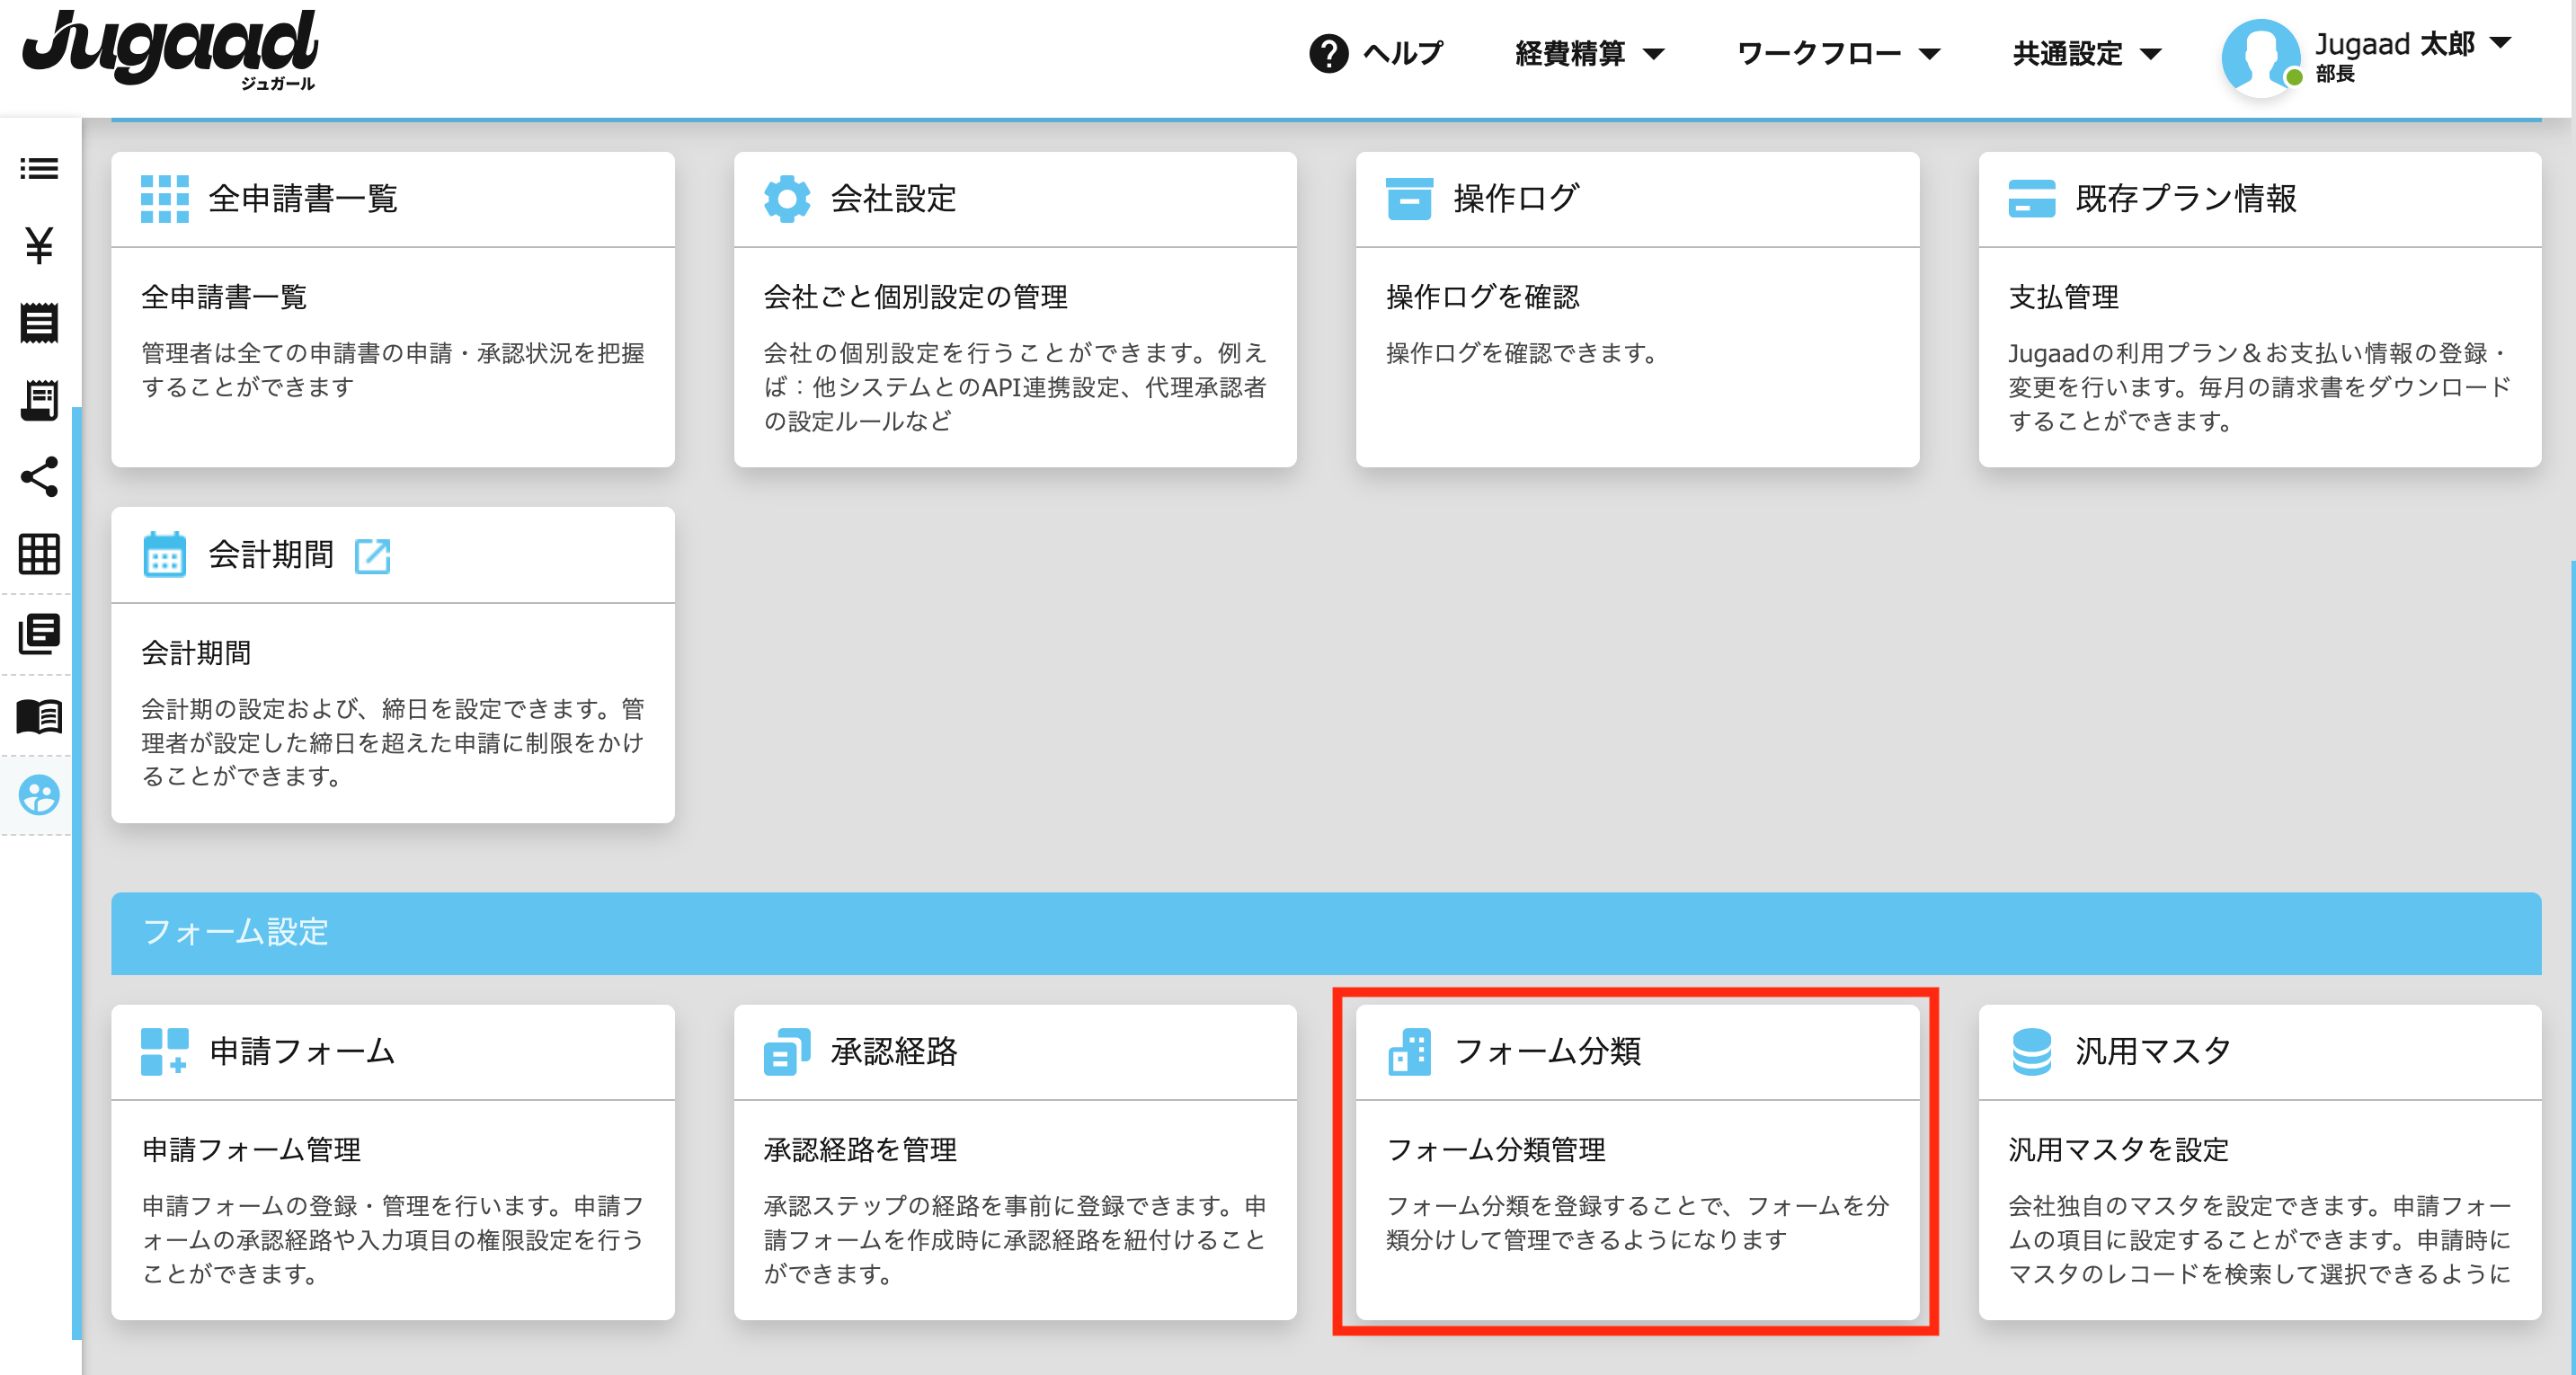Viewport: 2576px width, 1375px height.
Task: Click the share nodes icon in sidebar
Action: click(x=39, y=477)
